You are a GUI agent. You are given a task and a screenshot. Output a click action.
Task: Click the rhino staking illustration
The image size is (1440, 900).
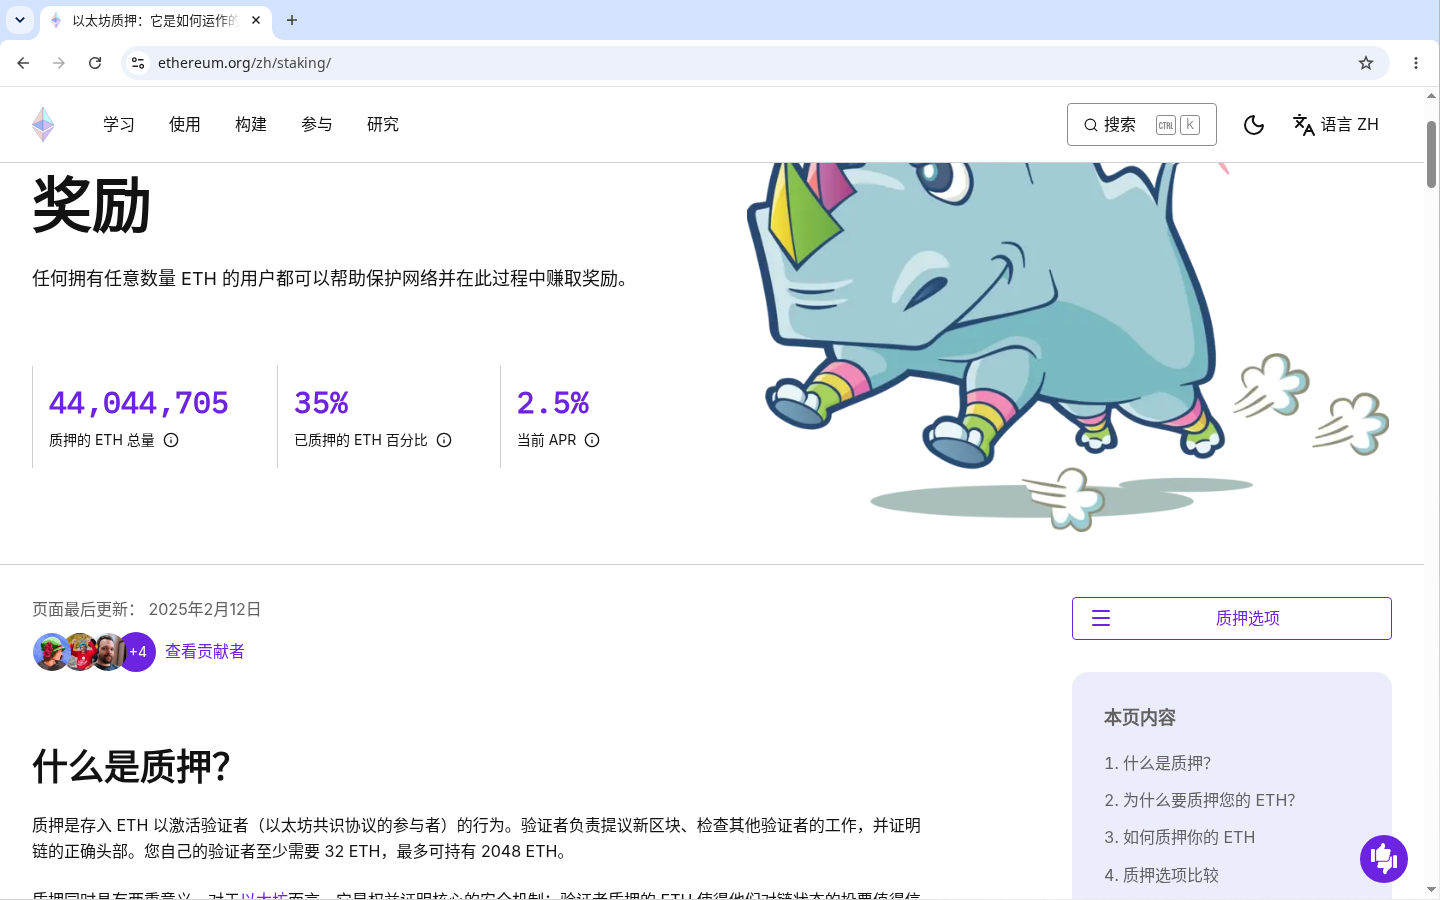pos(1067,346)
